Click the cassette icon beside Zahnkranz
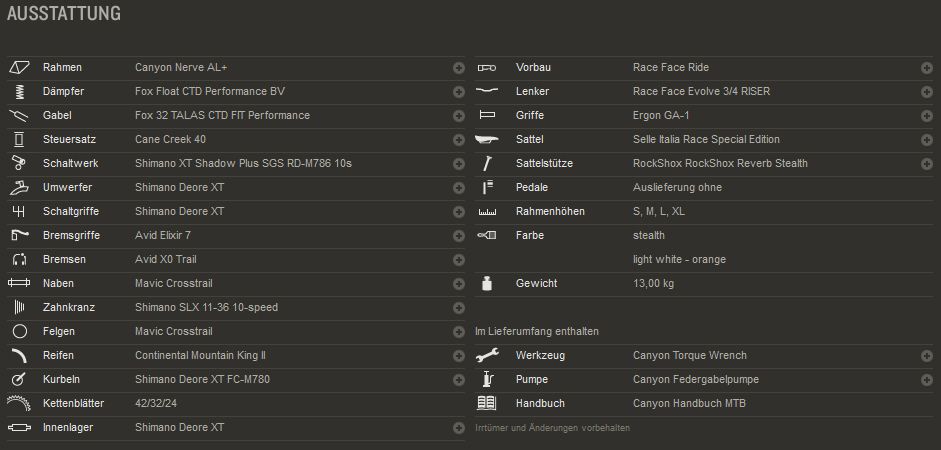Image resolution: width=941 pixels, height=450 pixels. click(x=19, y=307)
